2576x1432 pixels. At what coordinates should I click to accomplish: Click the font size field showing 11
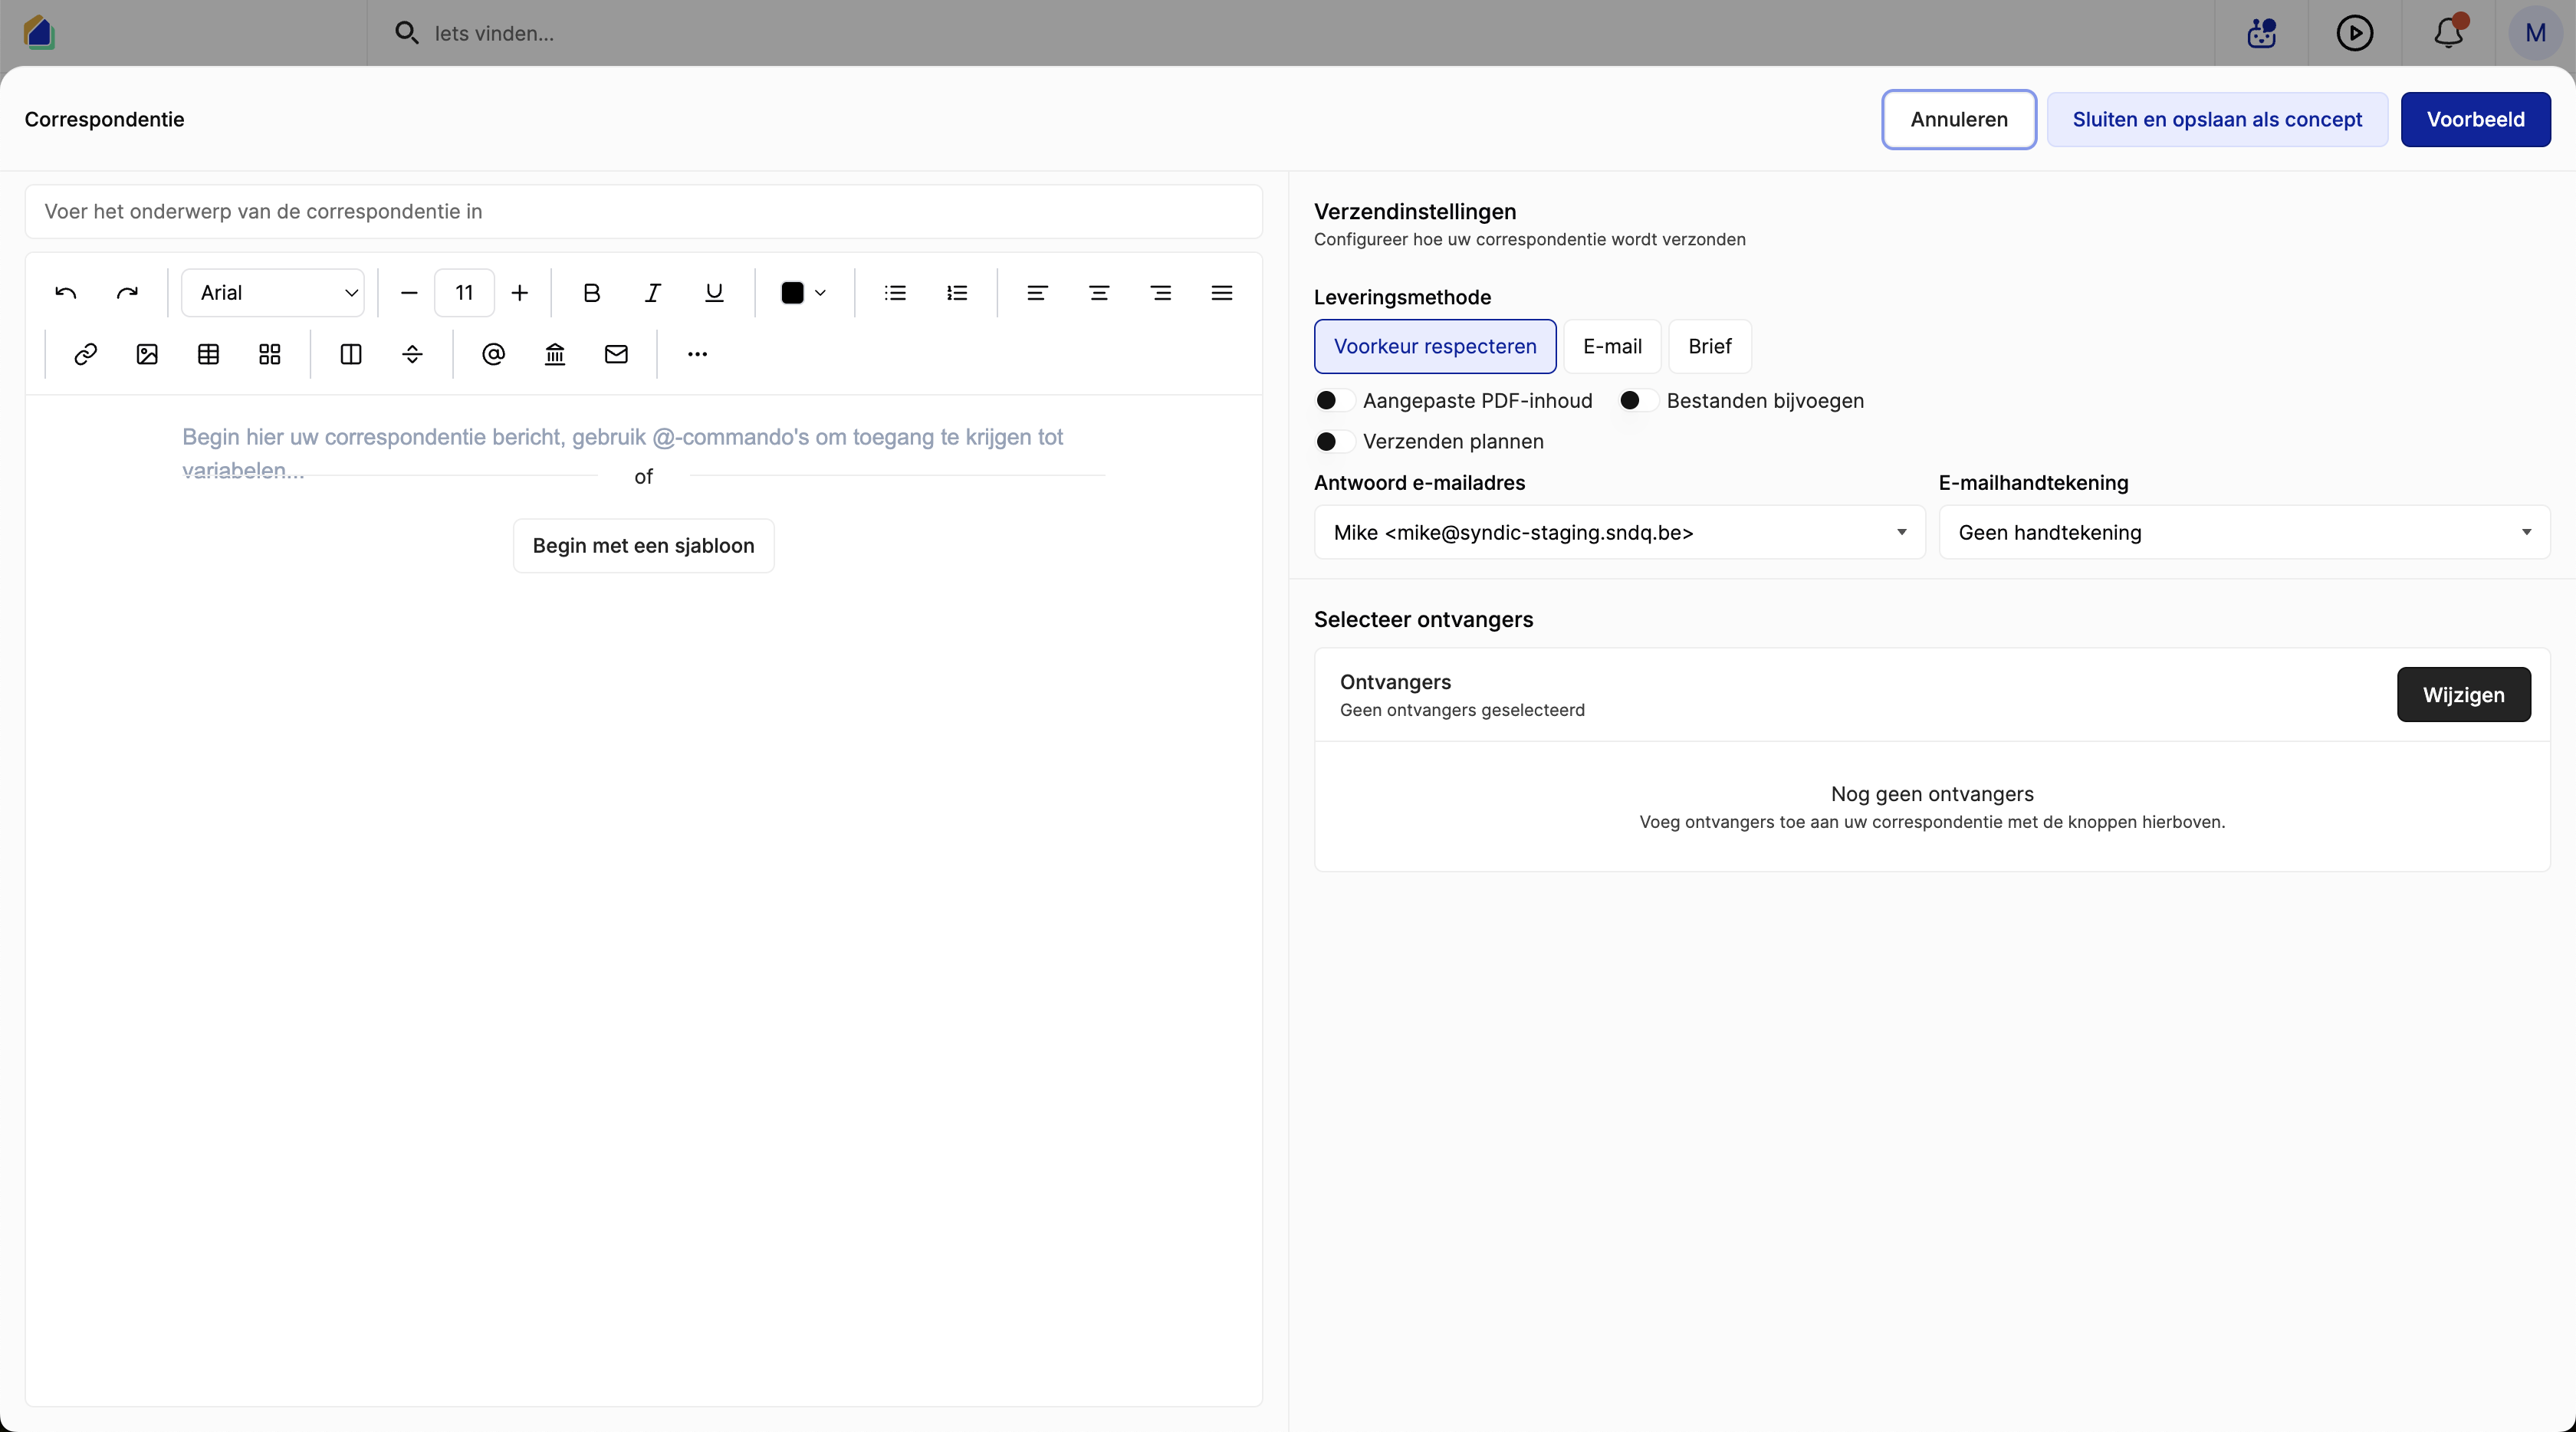464,293
